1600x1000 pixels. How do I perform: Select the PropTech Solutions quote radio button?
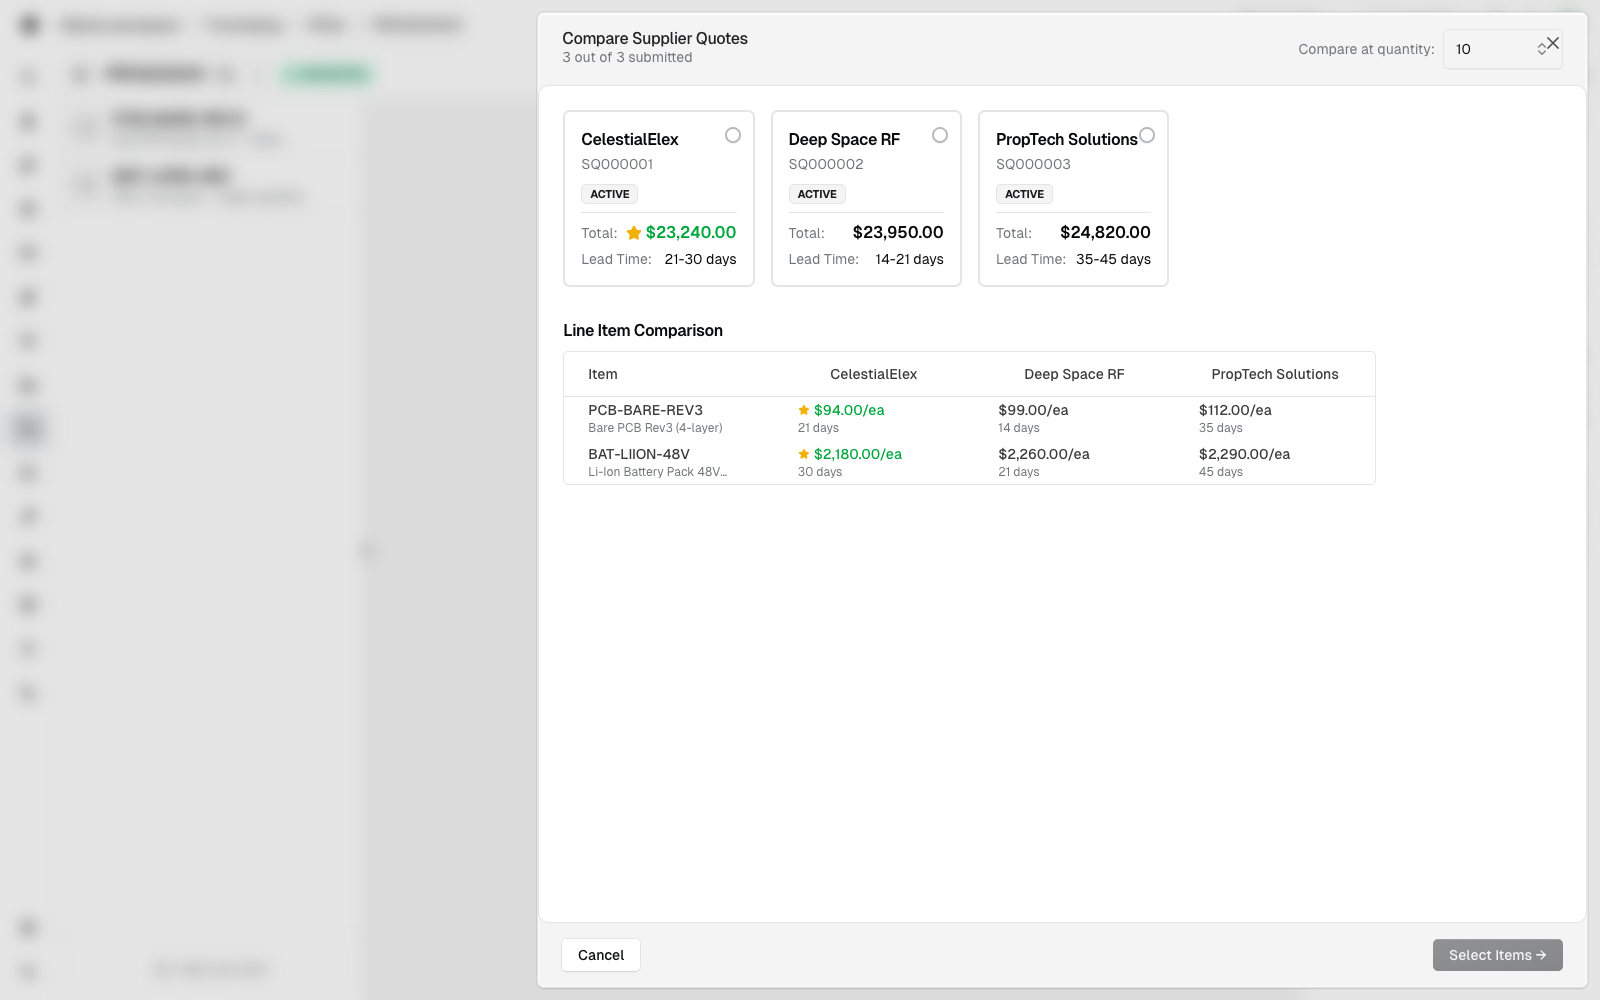[1147, 135]
